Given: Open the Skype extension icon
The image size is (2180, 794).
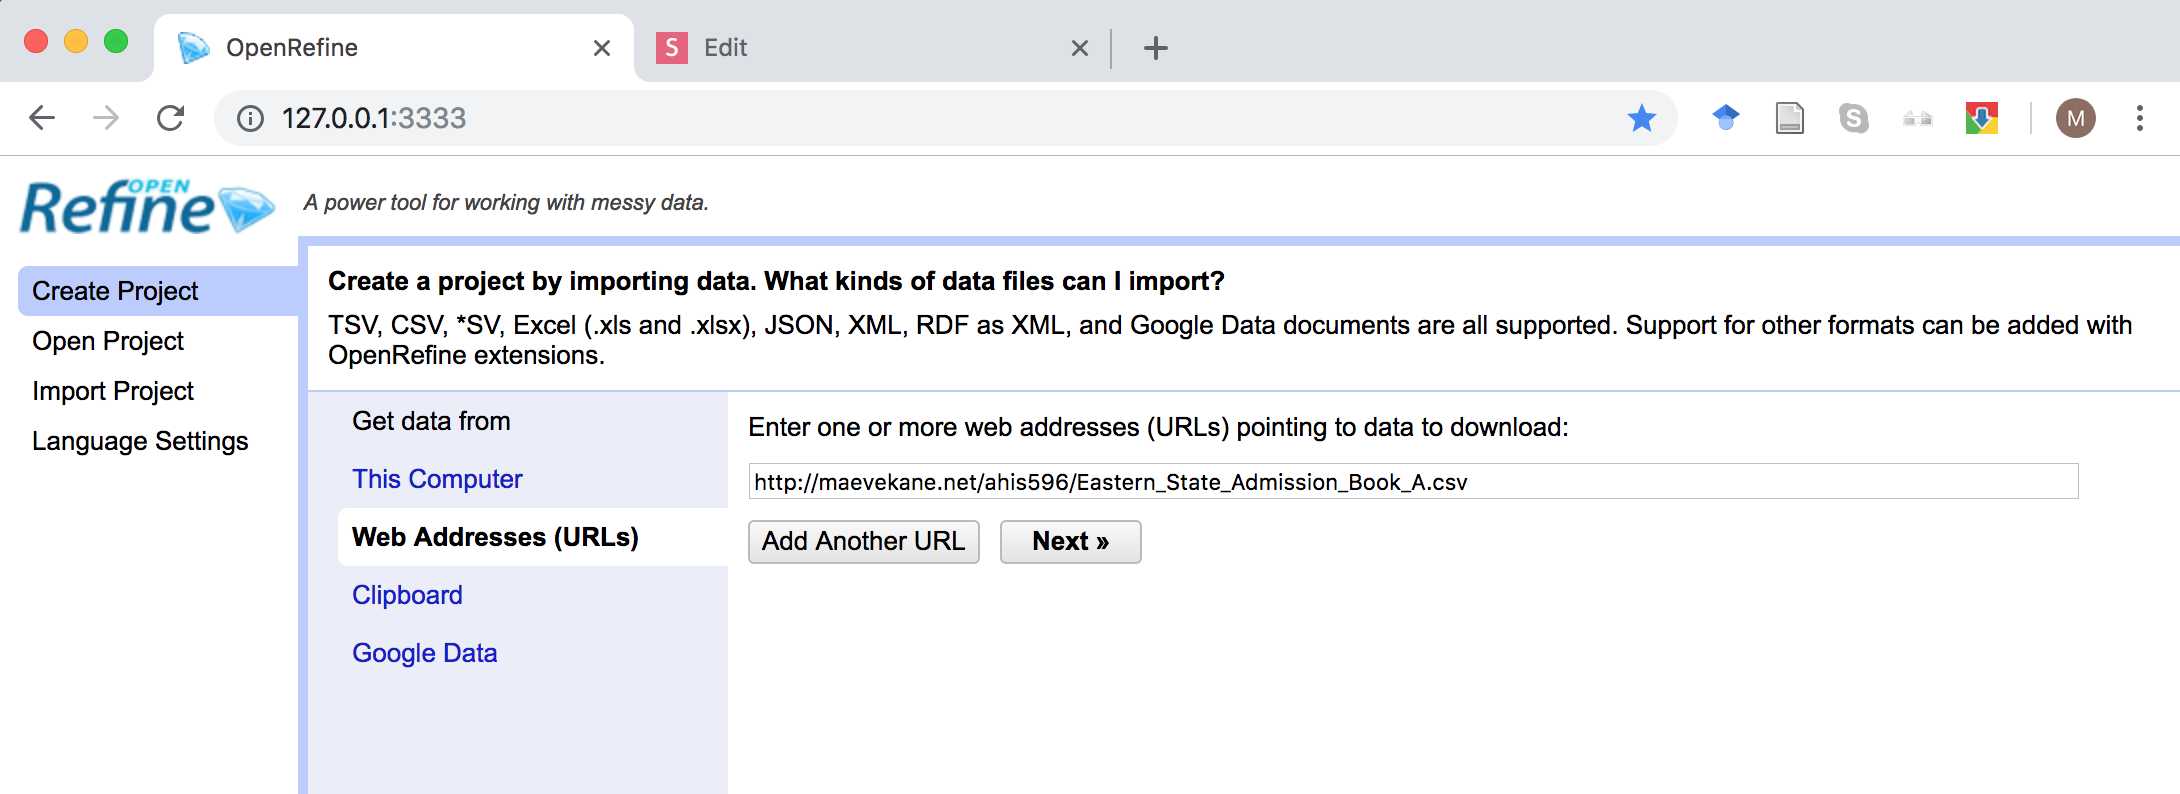Looking at the screenshot, I should point(1853,118).
